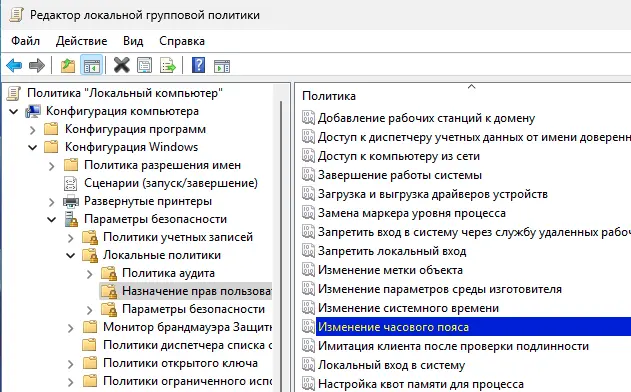The width and height of the screenshot is (631, 392).
Task: Select Сценарии (запуск/завершение) item
Action: tap(171, 183)
